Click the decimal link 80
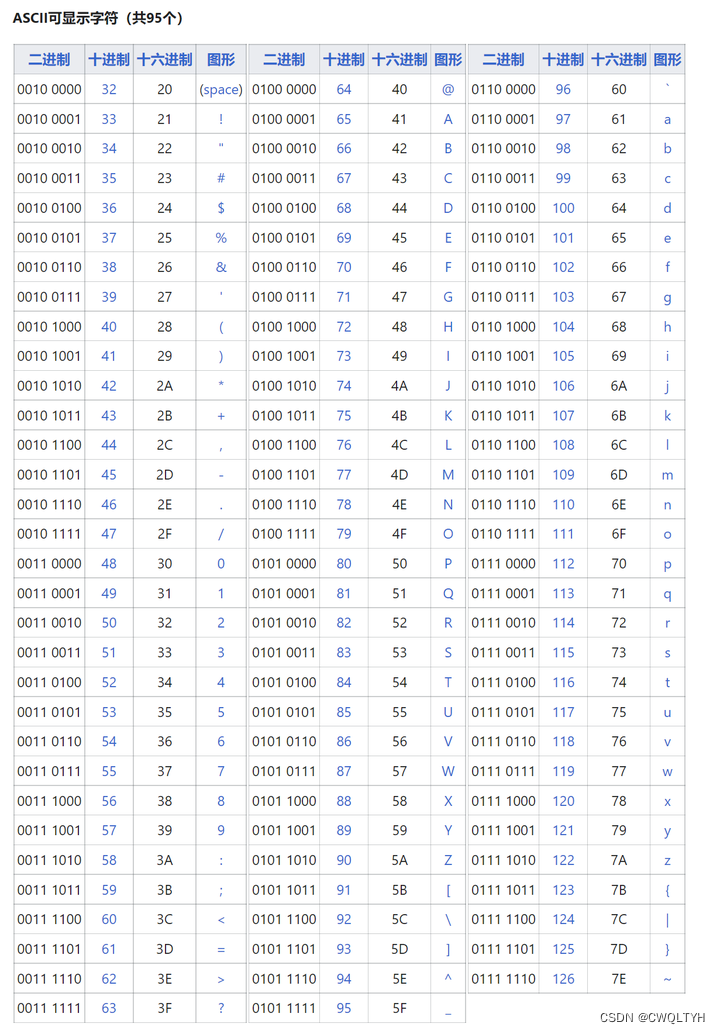Viewport: 720px width, 1034px height. [x=344, y=564]
